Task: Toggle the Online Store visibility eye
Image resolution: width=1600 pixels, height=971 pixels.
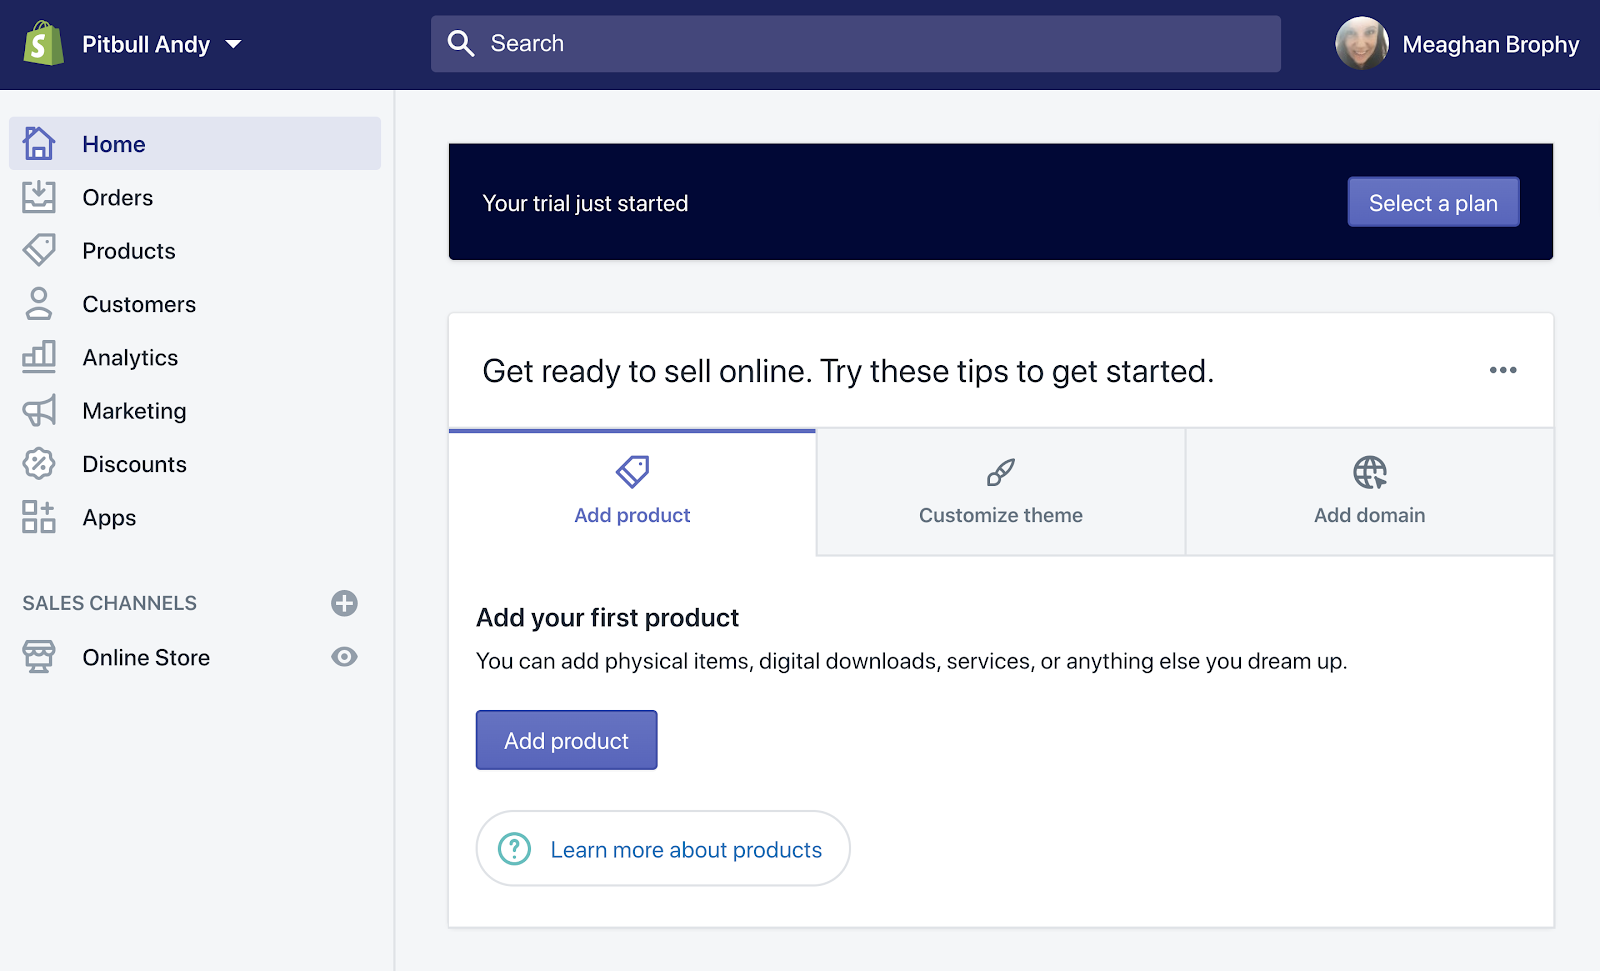Action: (x=344, y=657)
